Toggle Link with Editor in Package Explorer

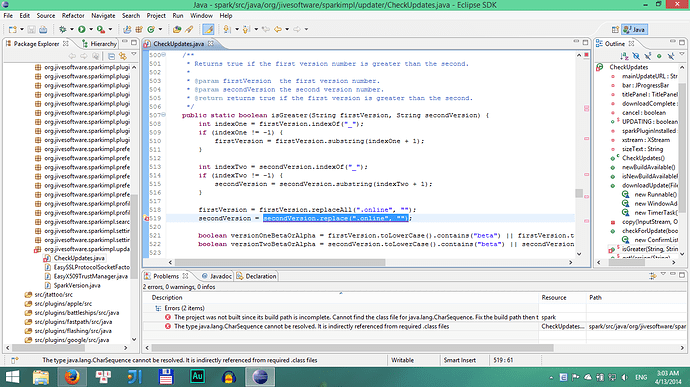(x=123, y=56)
